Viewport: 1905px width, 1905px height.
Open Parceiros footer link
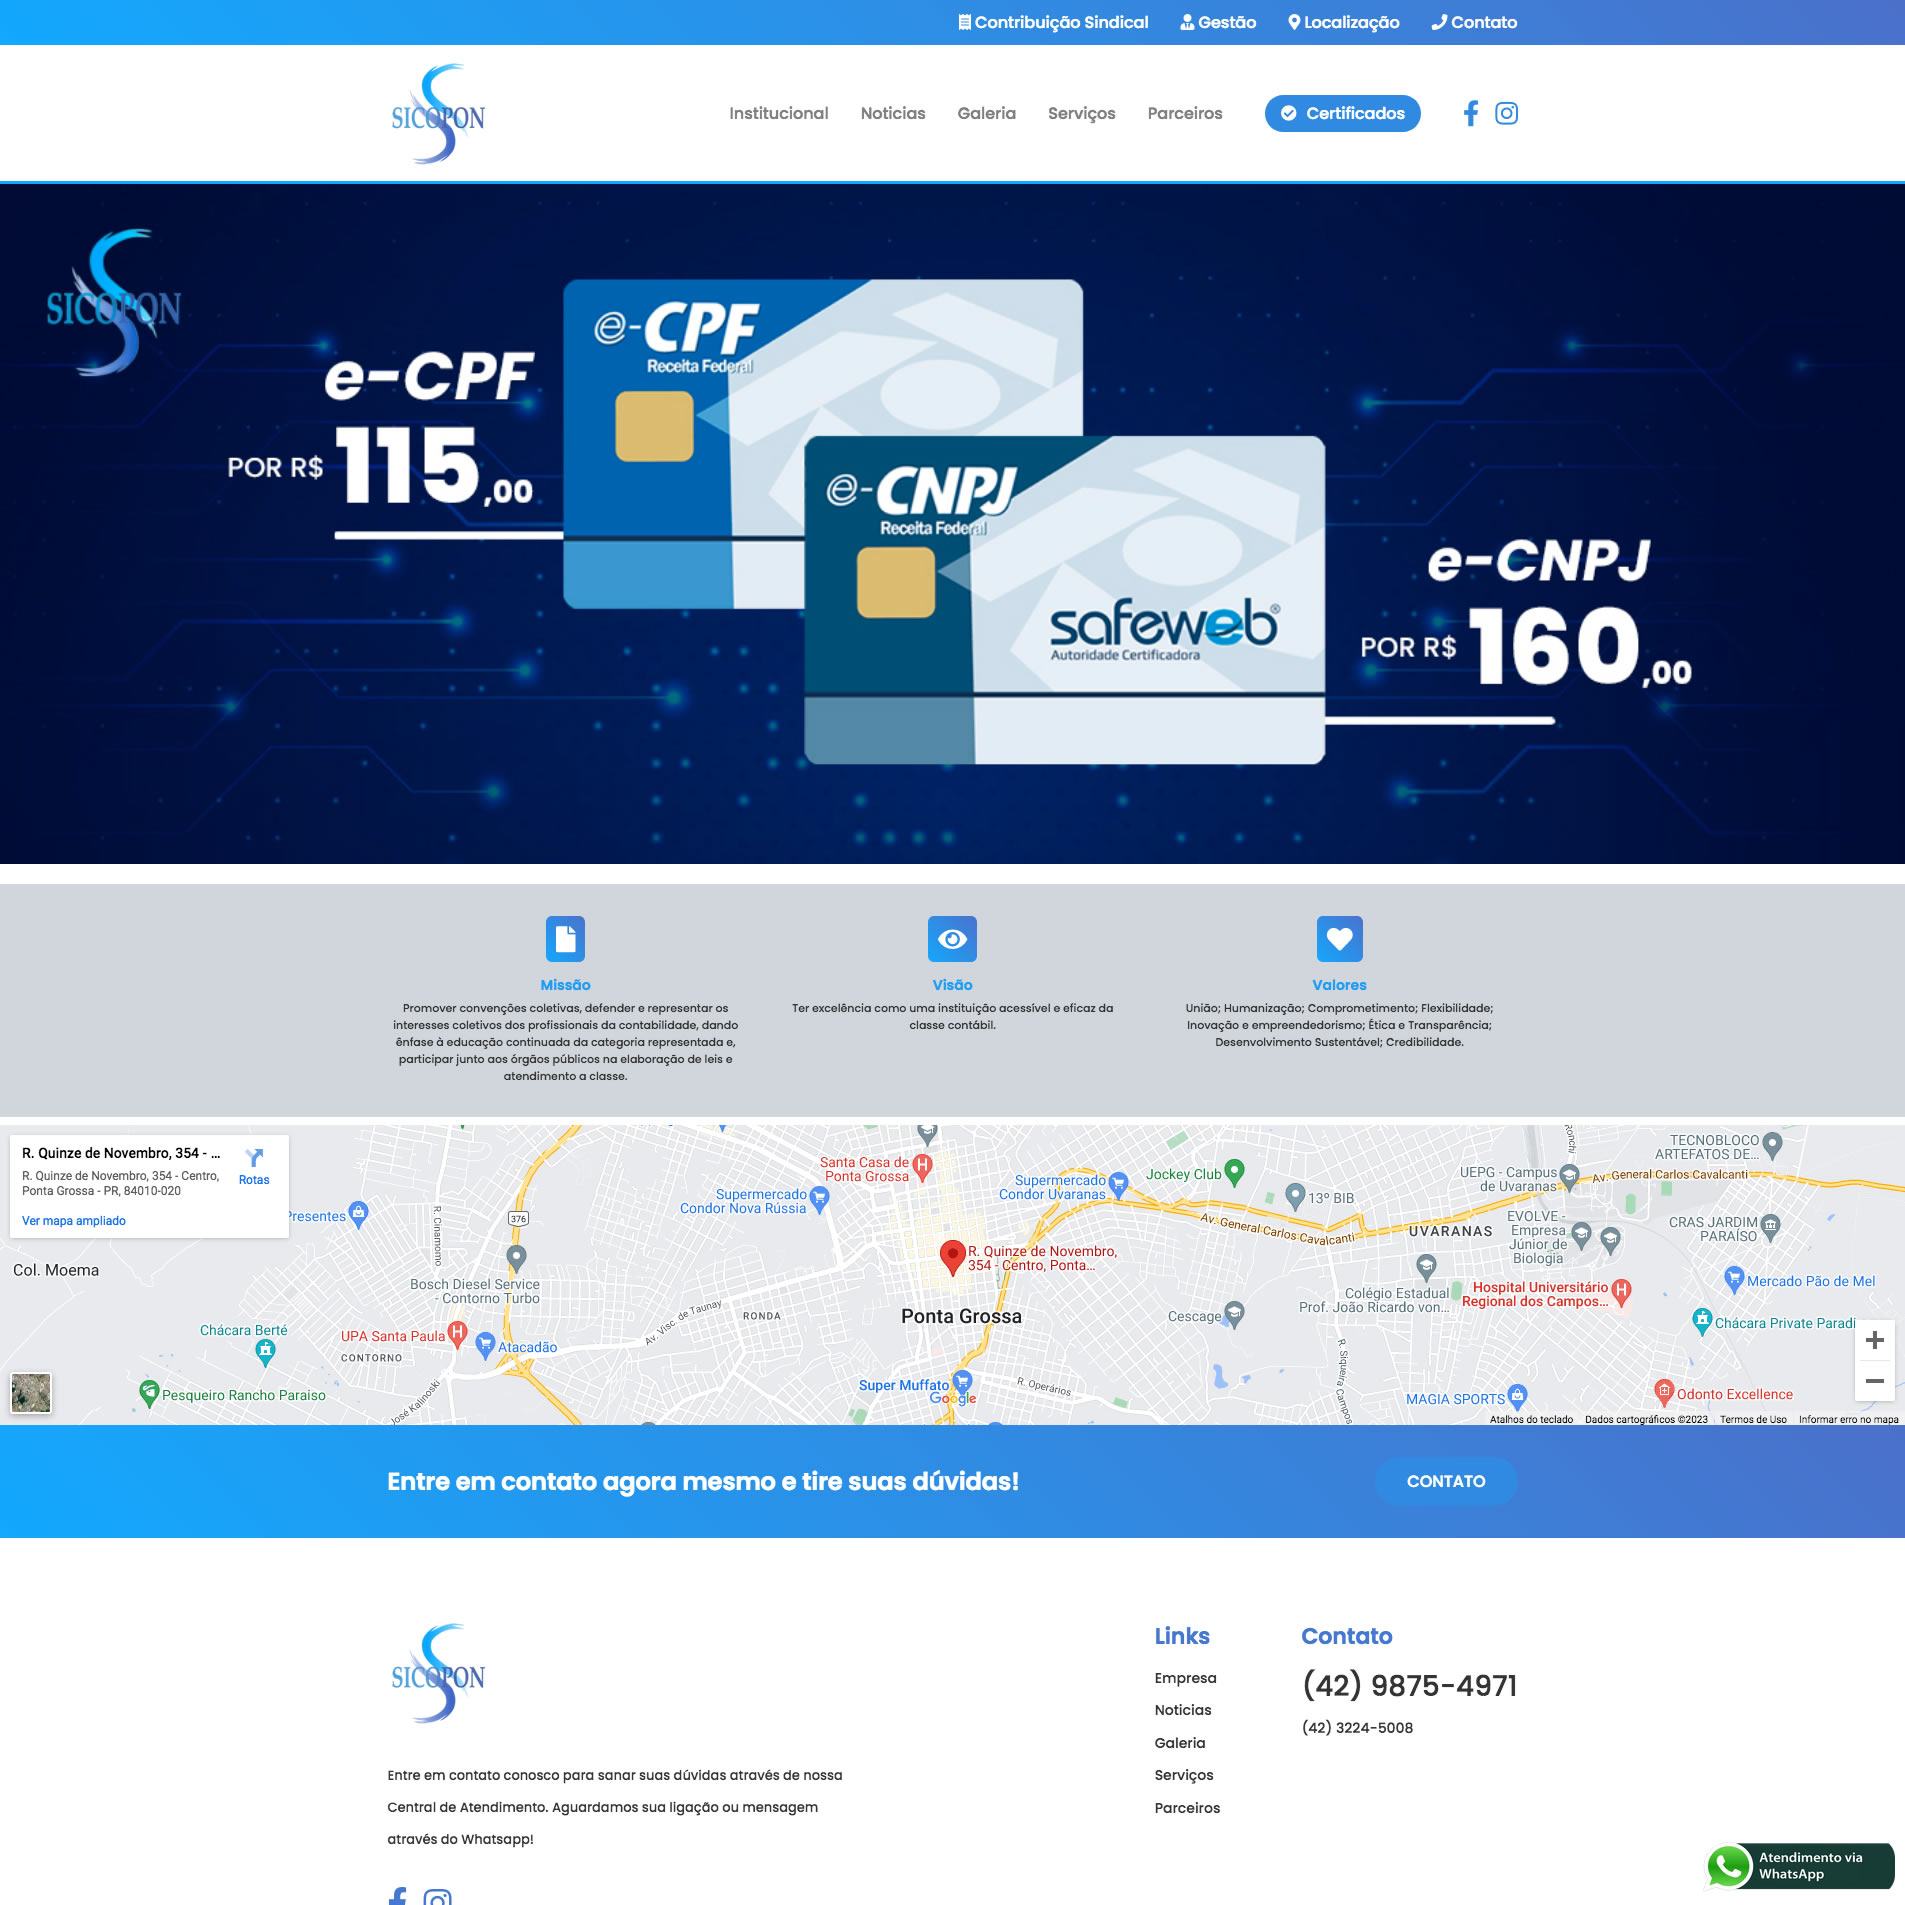point(1187,1808)
